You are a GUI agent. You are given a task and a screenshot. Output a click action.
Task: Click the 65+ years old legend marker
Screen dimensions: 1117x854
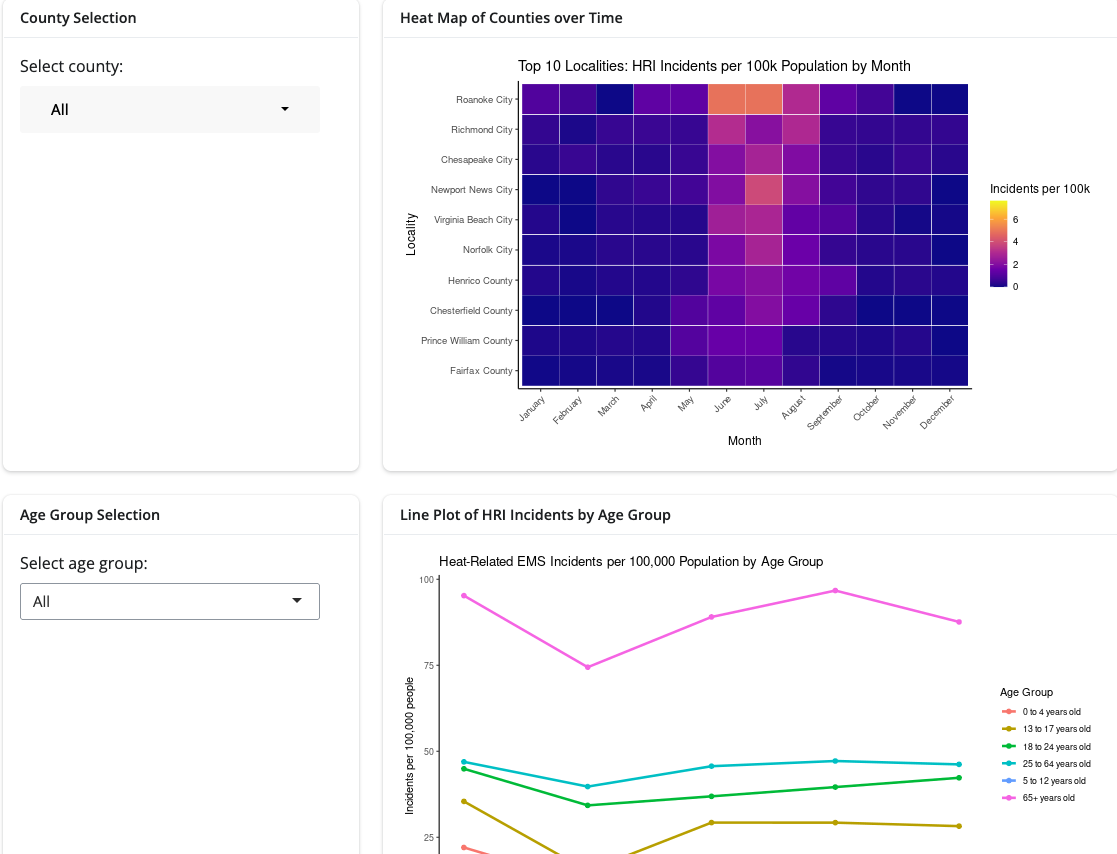tap(1009, 798)
